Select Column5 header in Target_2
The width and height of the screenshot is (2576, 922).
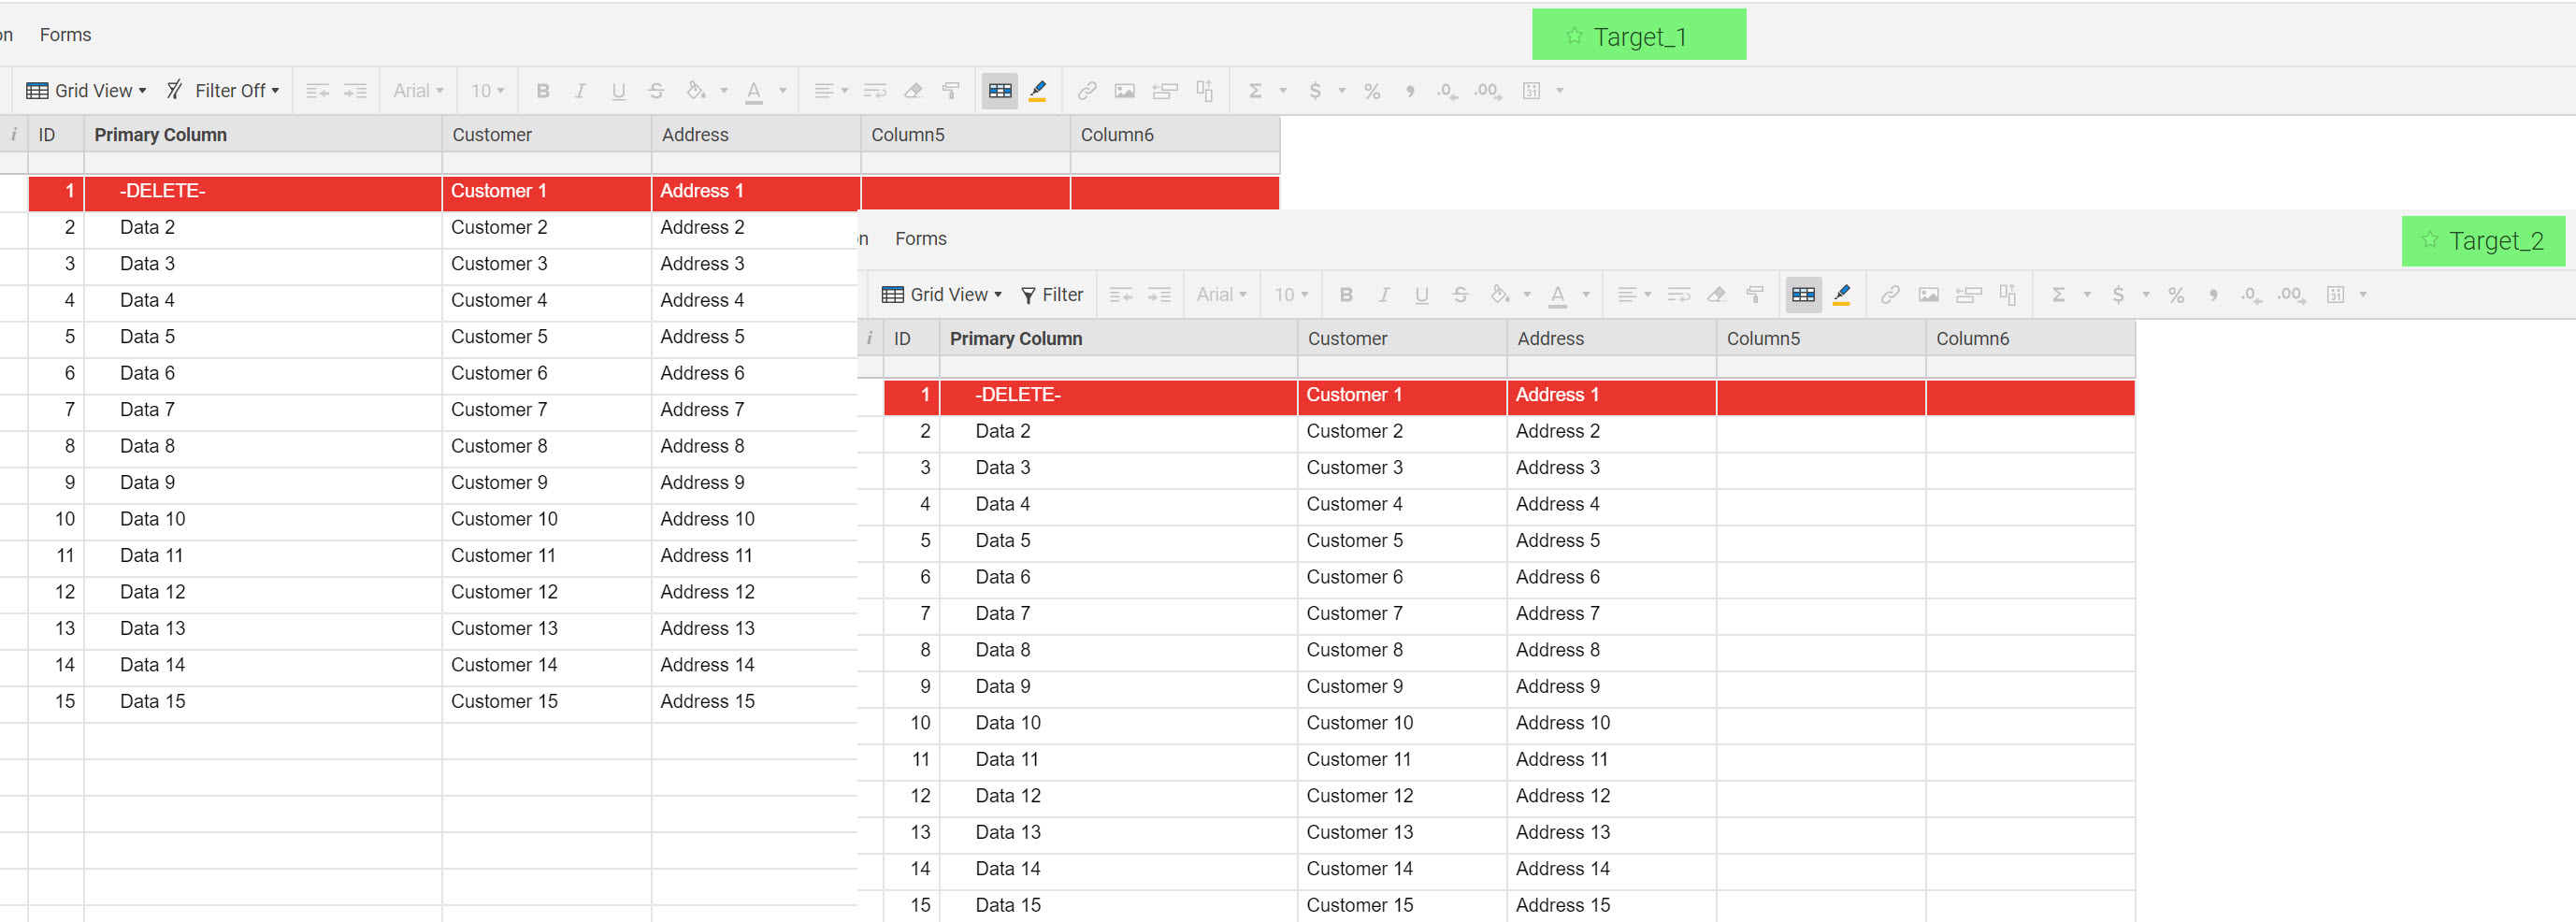(x=1821, y=339)
